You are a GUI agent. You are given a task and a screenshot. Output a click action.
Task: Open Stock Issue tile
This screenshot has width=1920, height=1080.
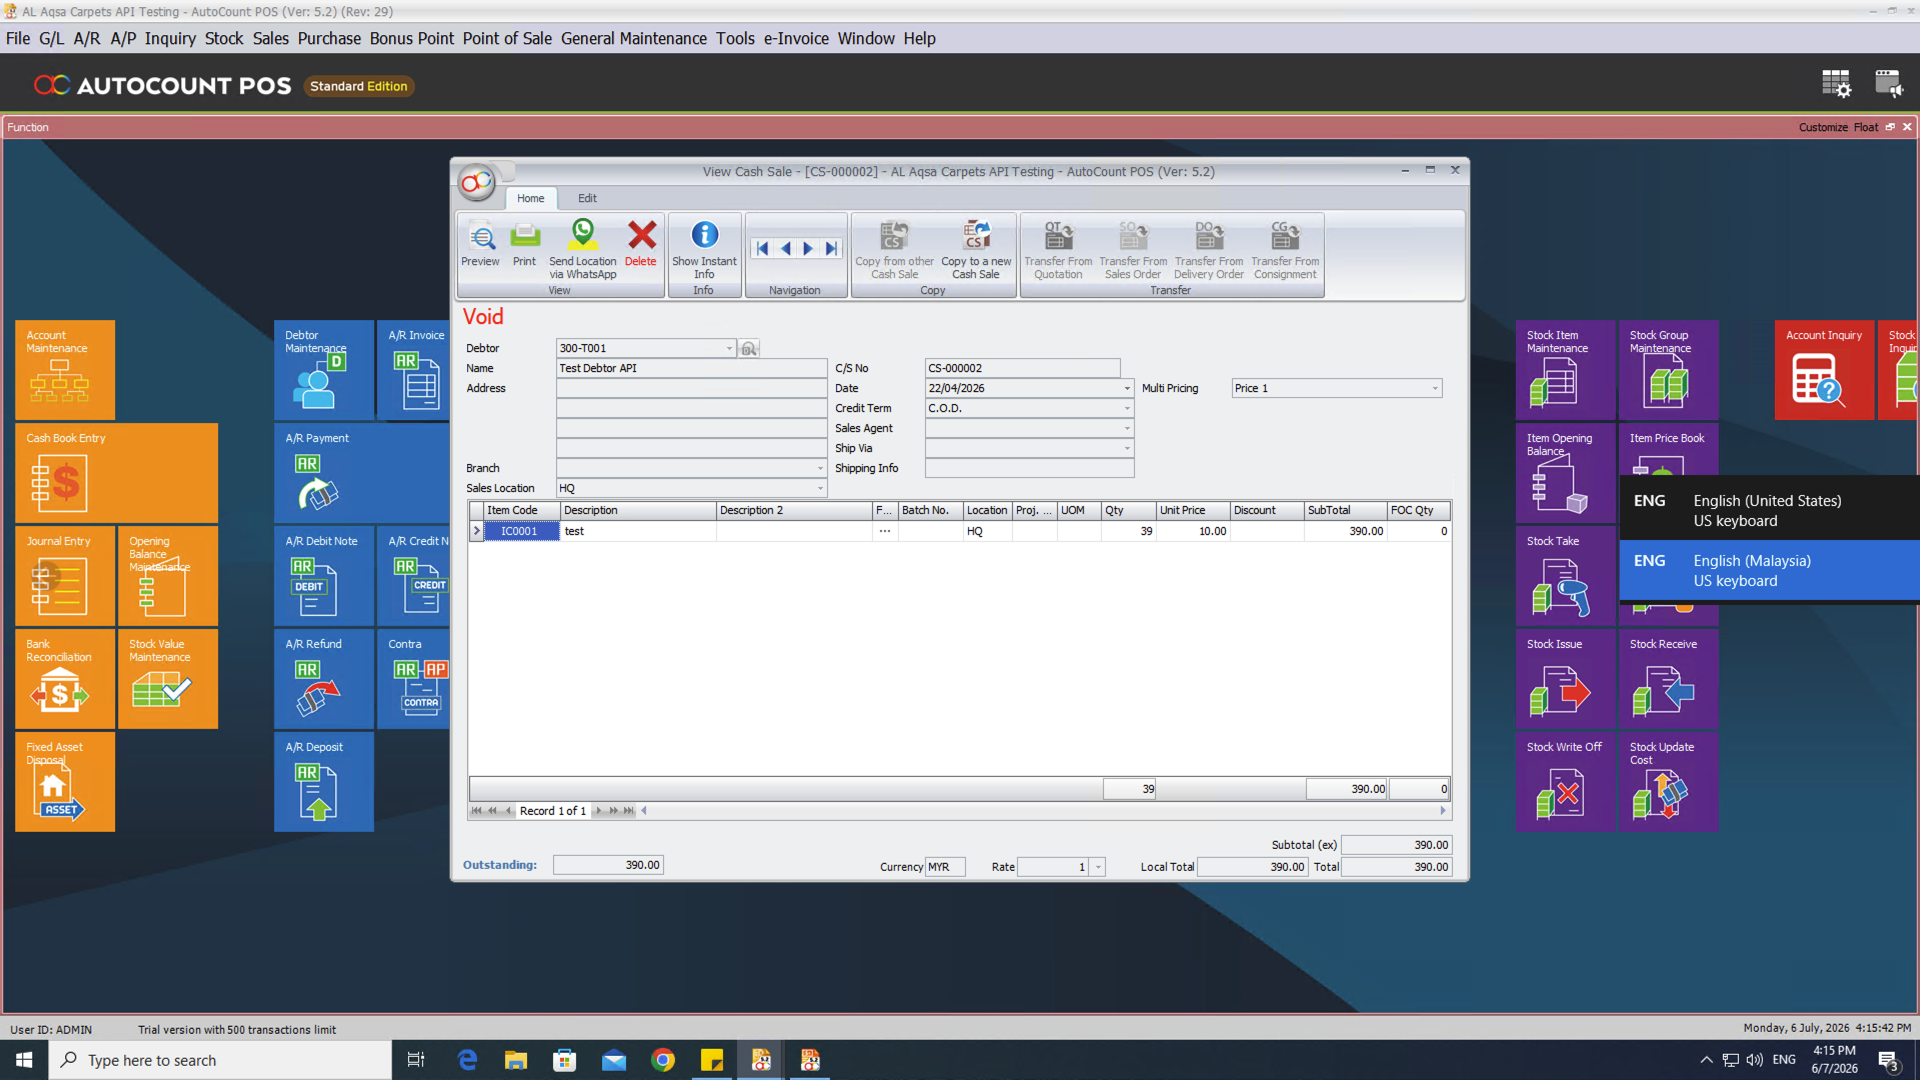tap(1565, 679)
